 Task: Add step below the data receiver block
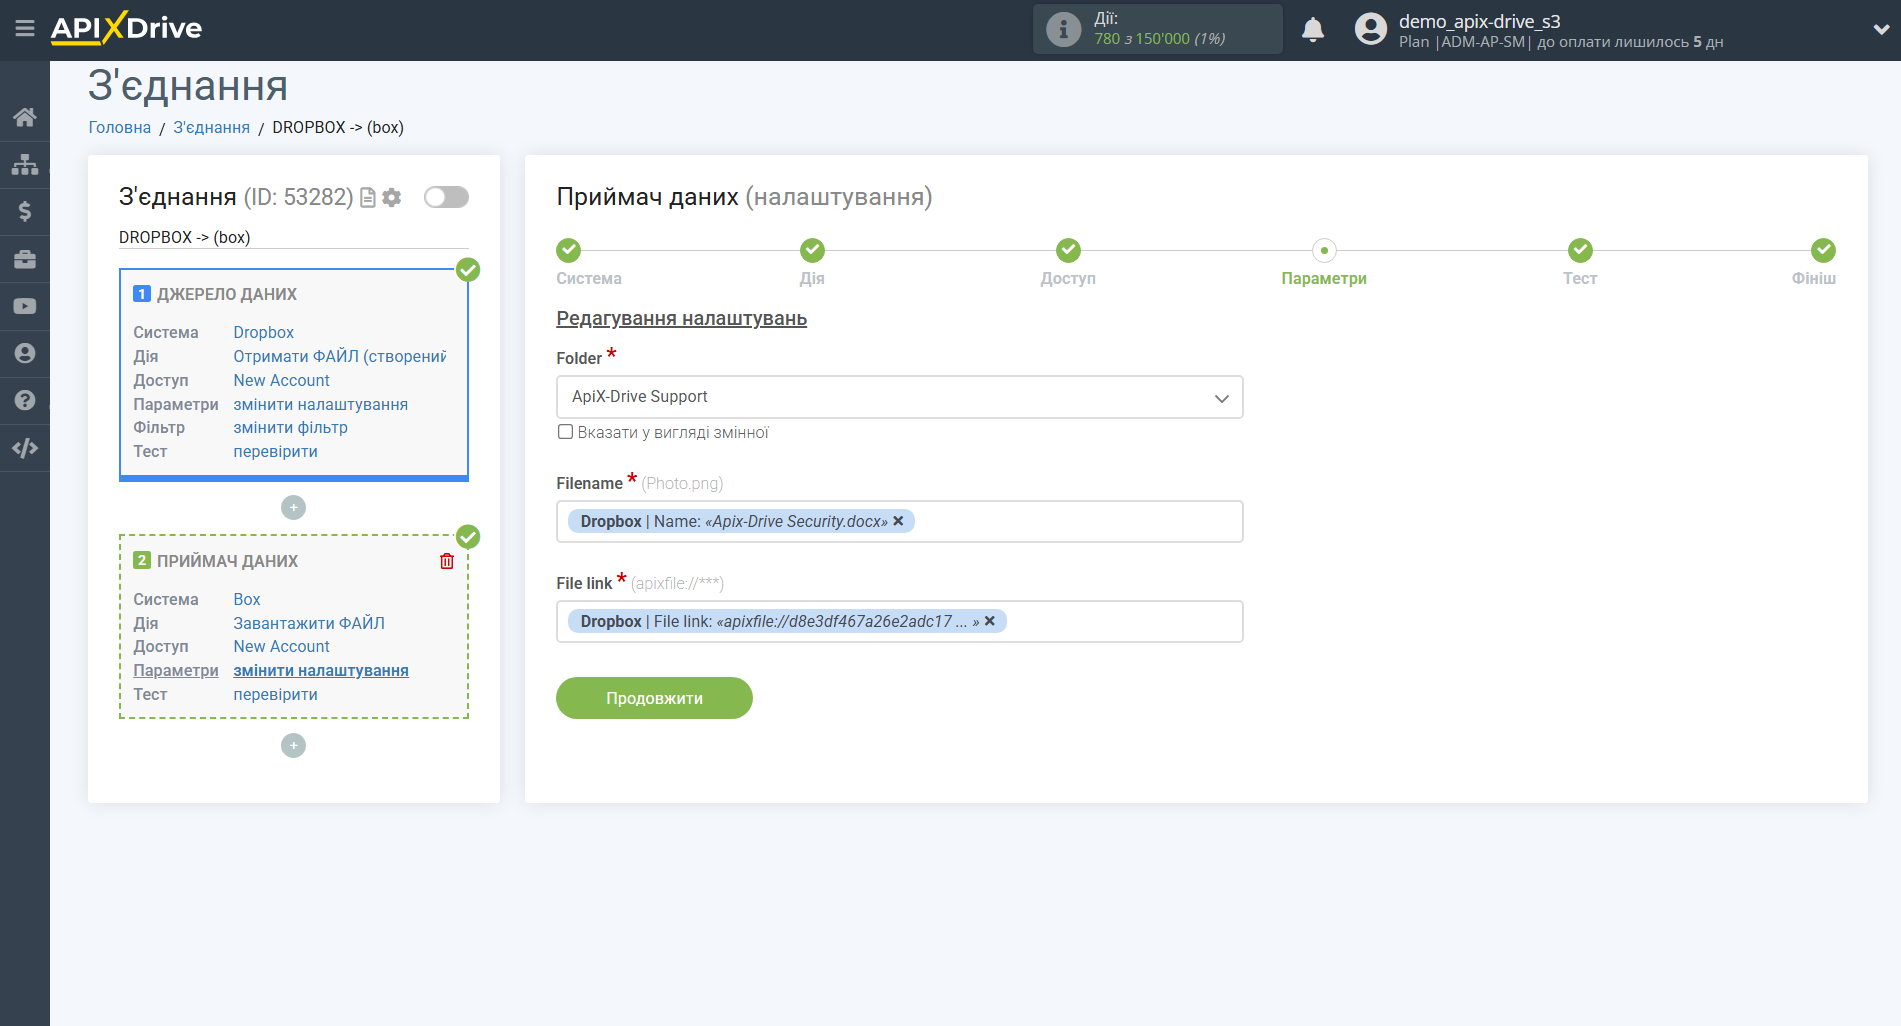pos(293,746)
